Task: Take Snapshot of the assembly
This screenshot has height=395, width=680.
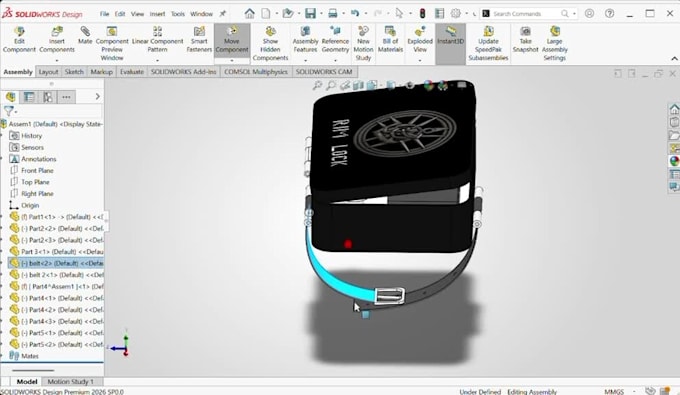Action: [525, 39]
